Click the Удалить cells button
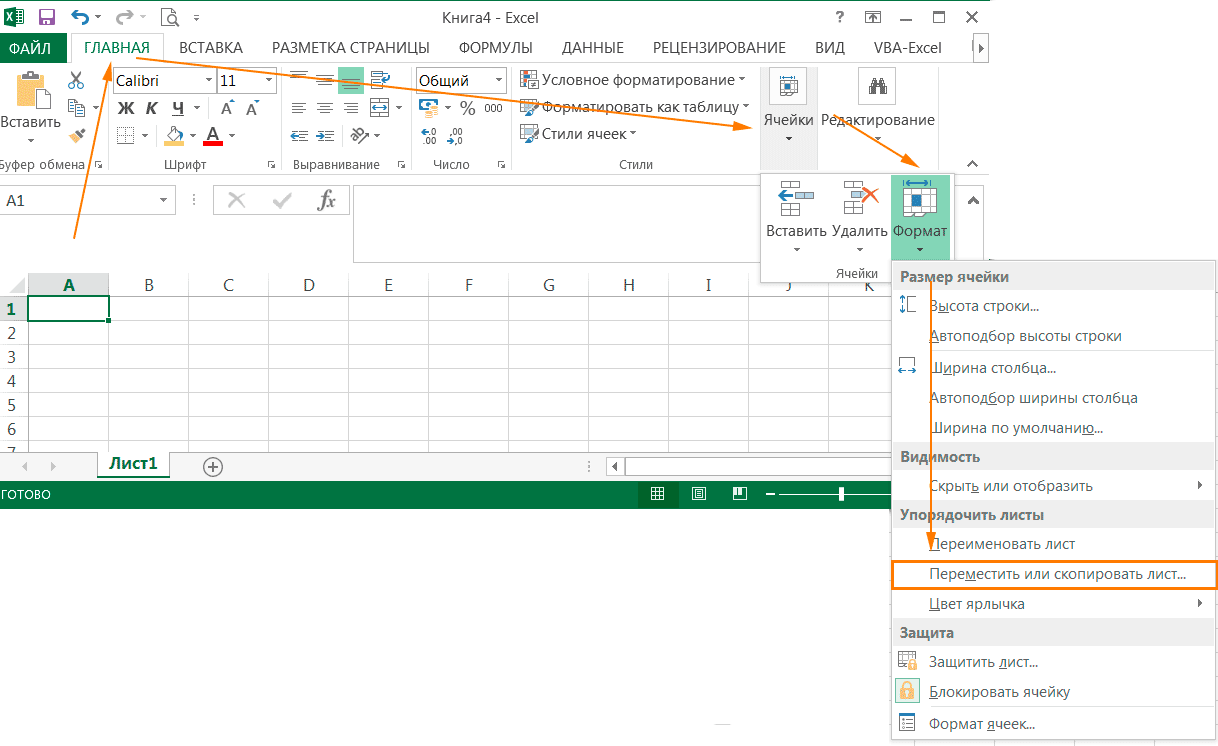The image size is (1218, 746). pos(859,217)
